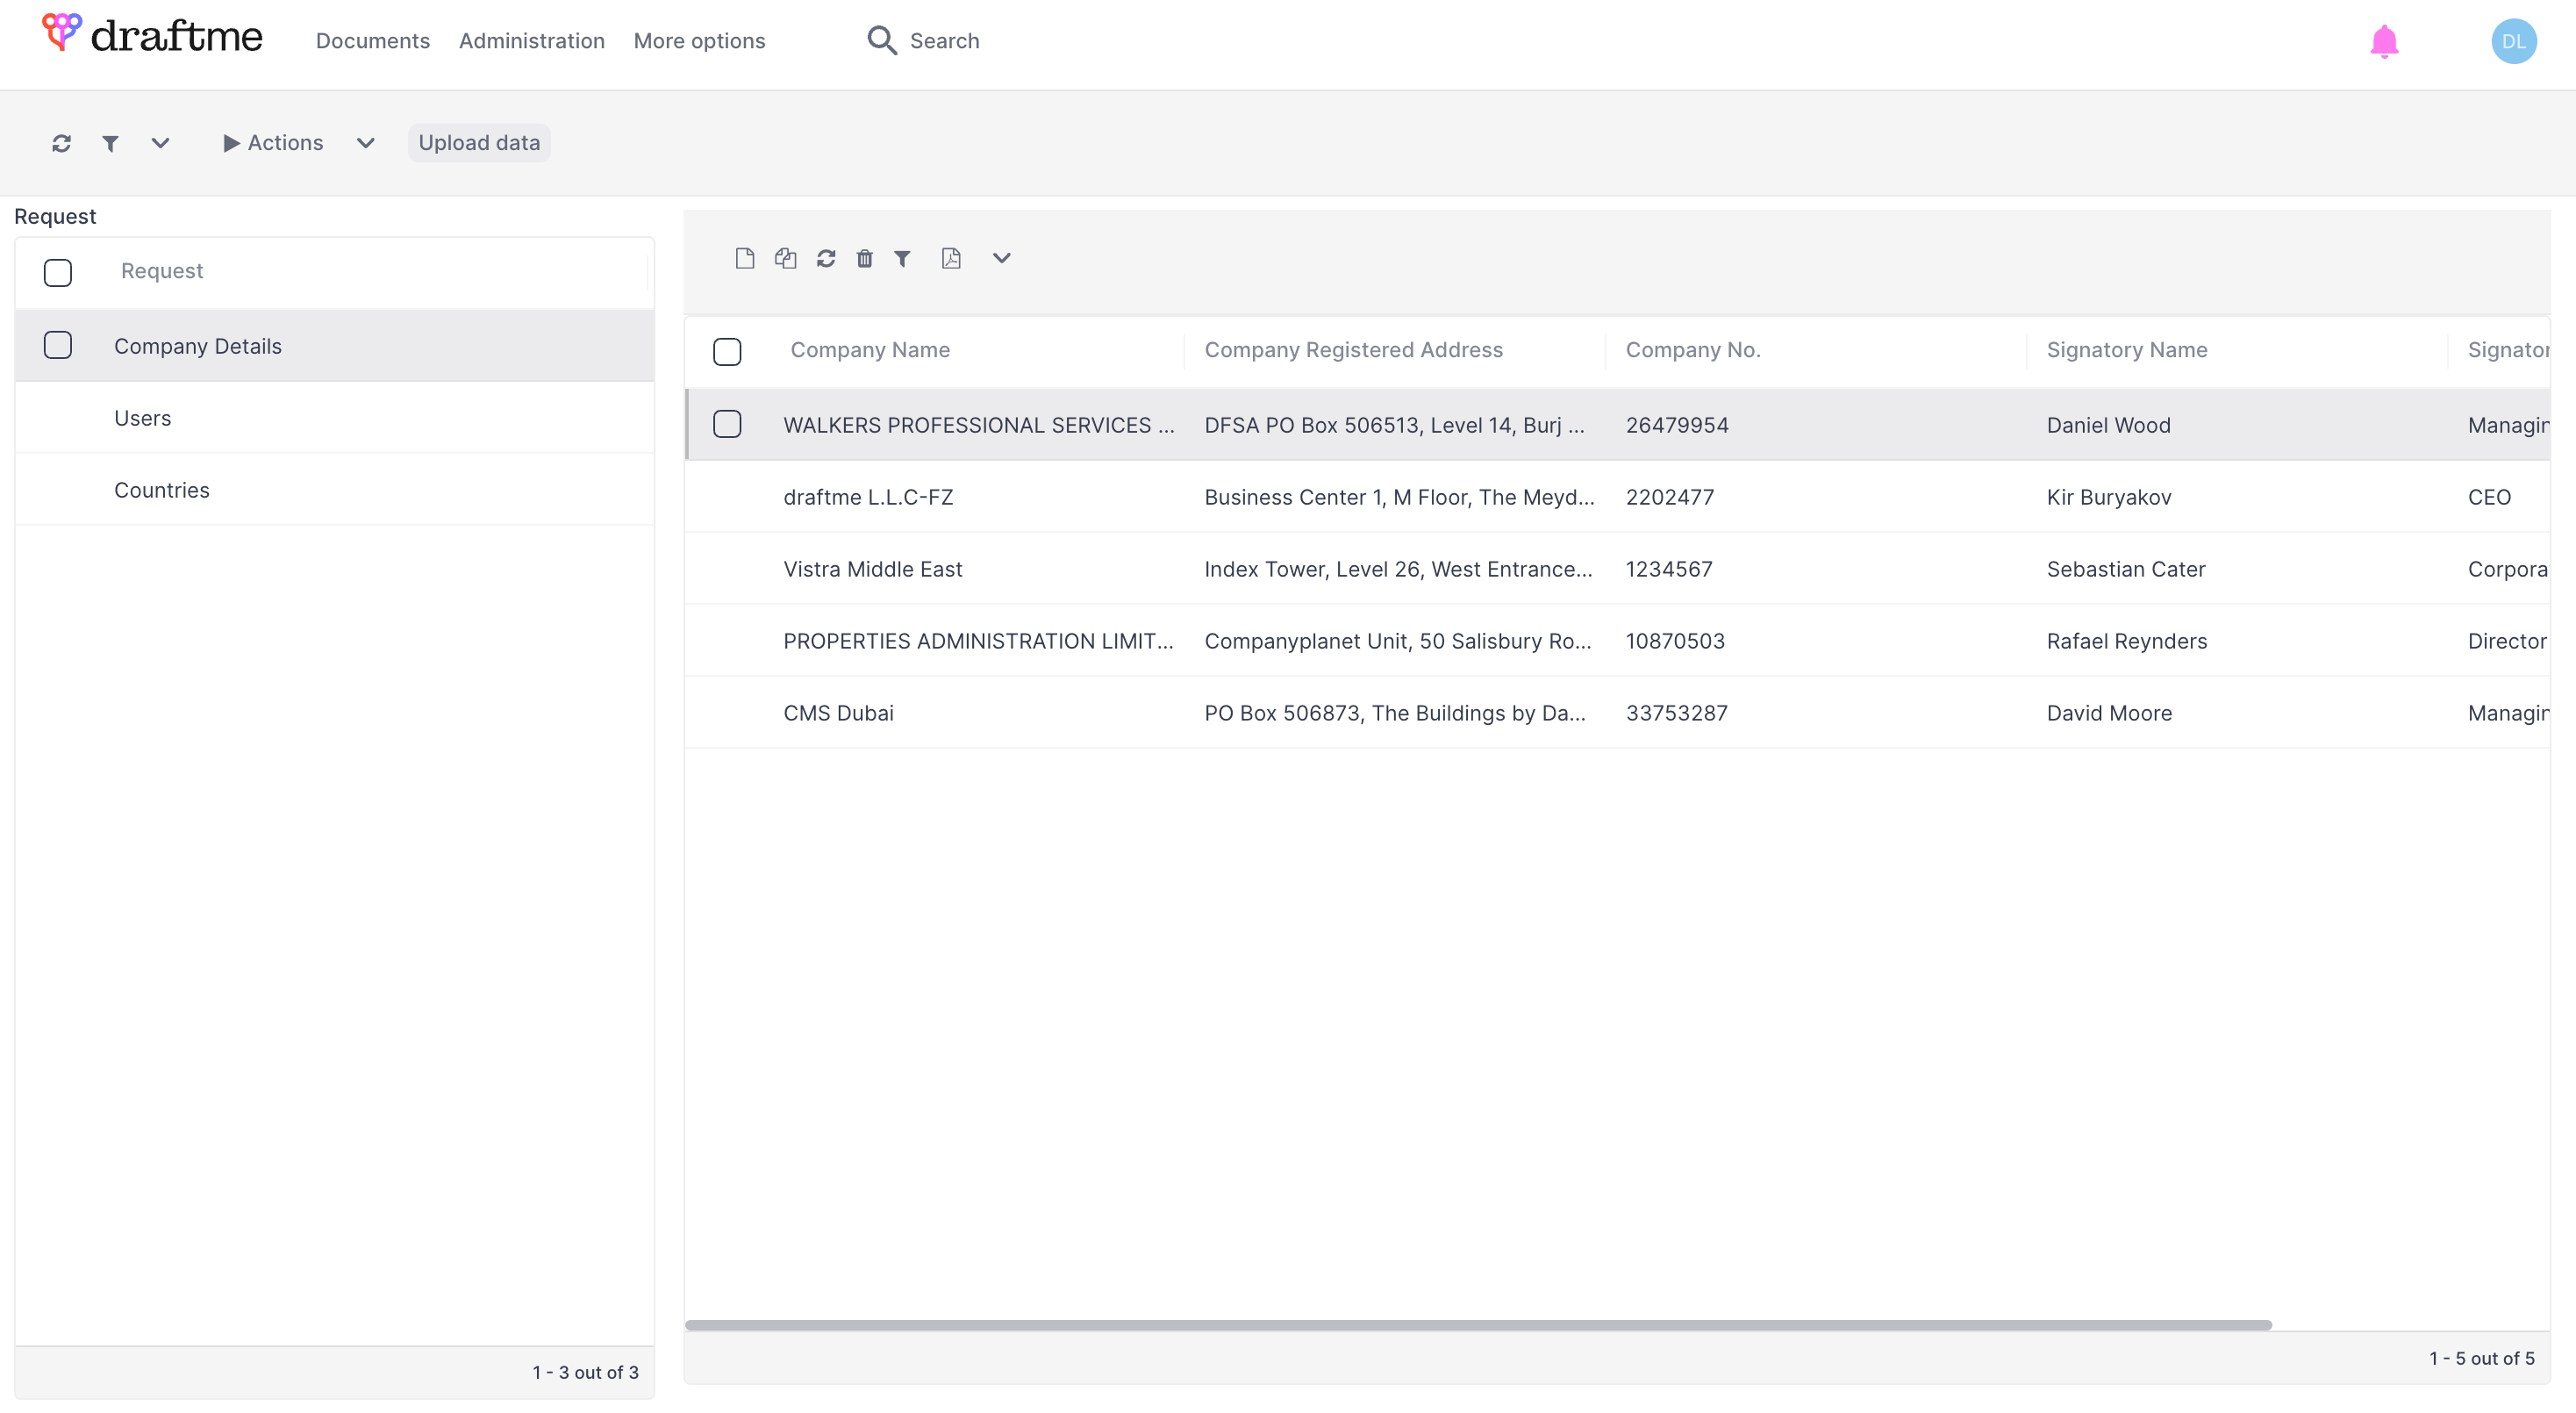Click the new document icon in table toolbar
This screenshot has width=2576, height=1413.
click(744, 258)
